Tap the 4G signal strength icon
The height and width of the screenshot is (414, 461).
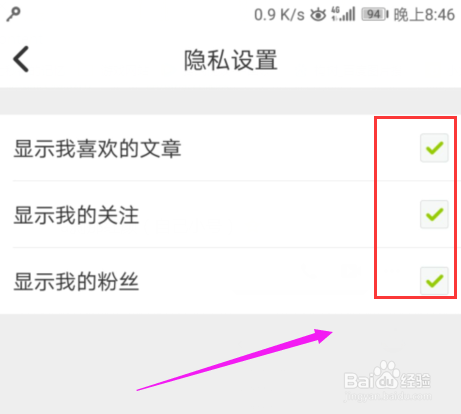(x=343, y=14)
